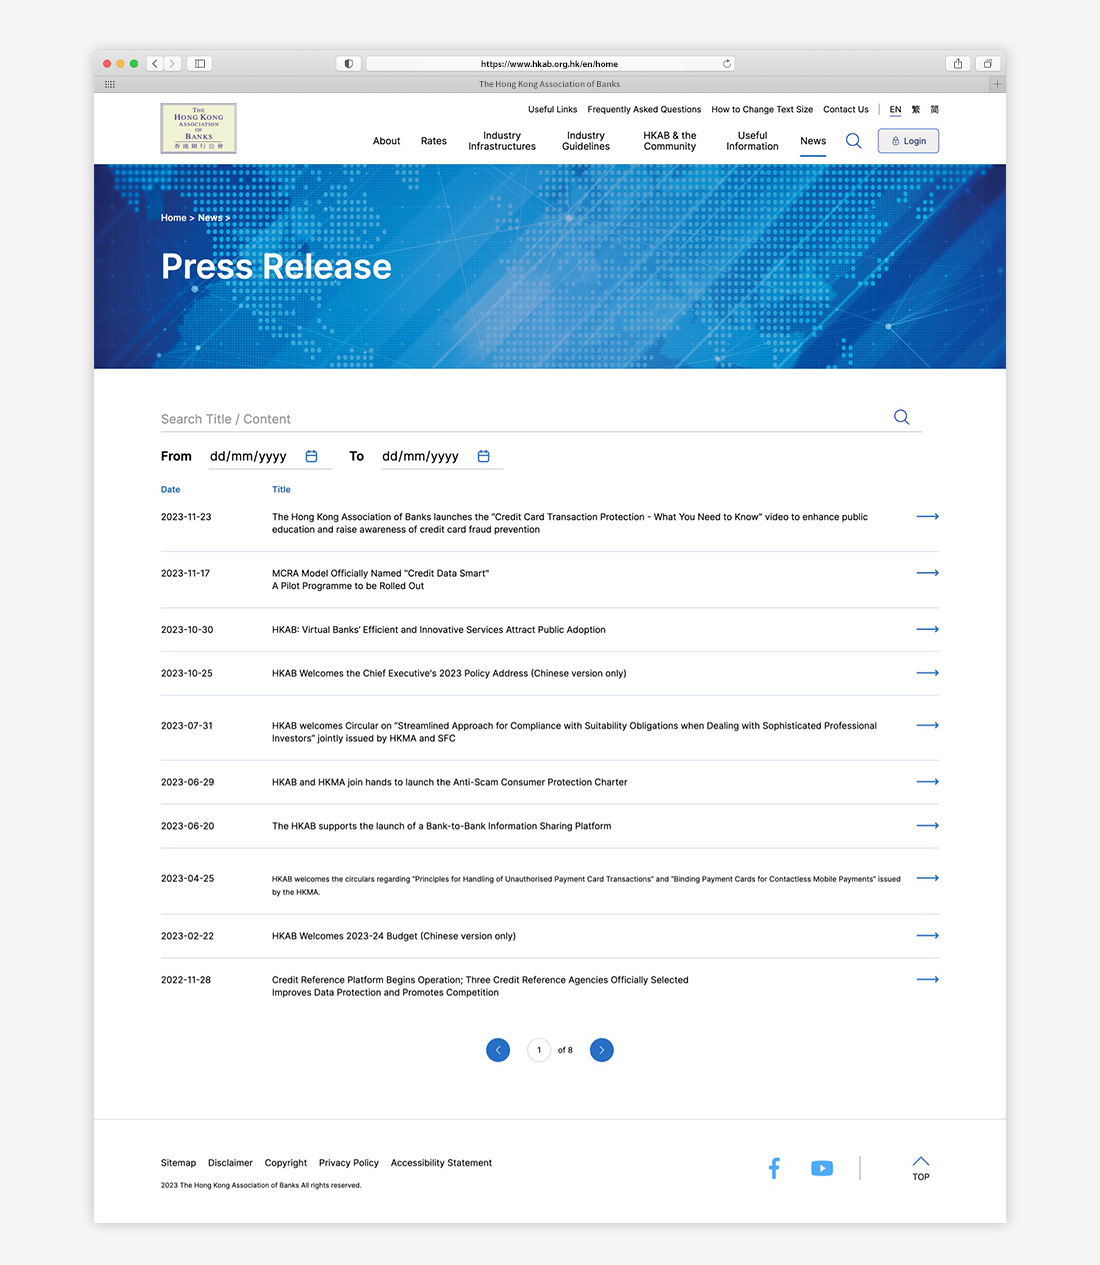Open 2023-06-29 press release arrow
This screenshot has height=1265, width=1100.
click(x=927, y=782)
